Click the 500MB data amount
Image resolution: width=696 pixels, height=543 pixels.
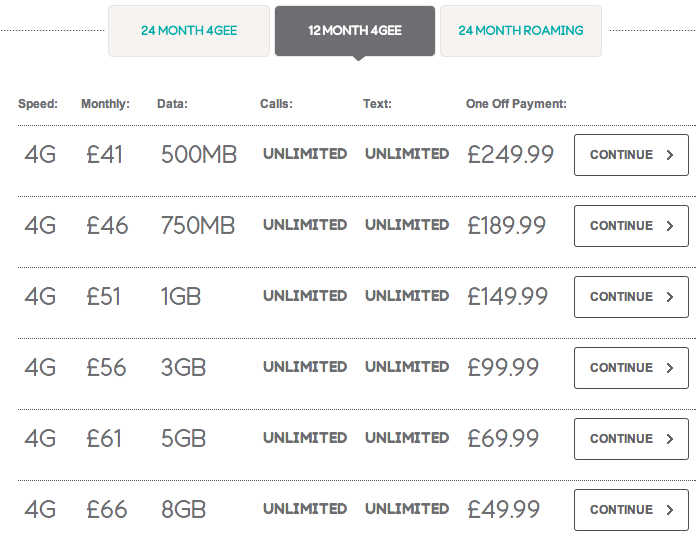click(199, 155)
